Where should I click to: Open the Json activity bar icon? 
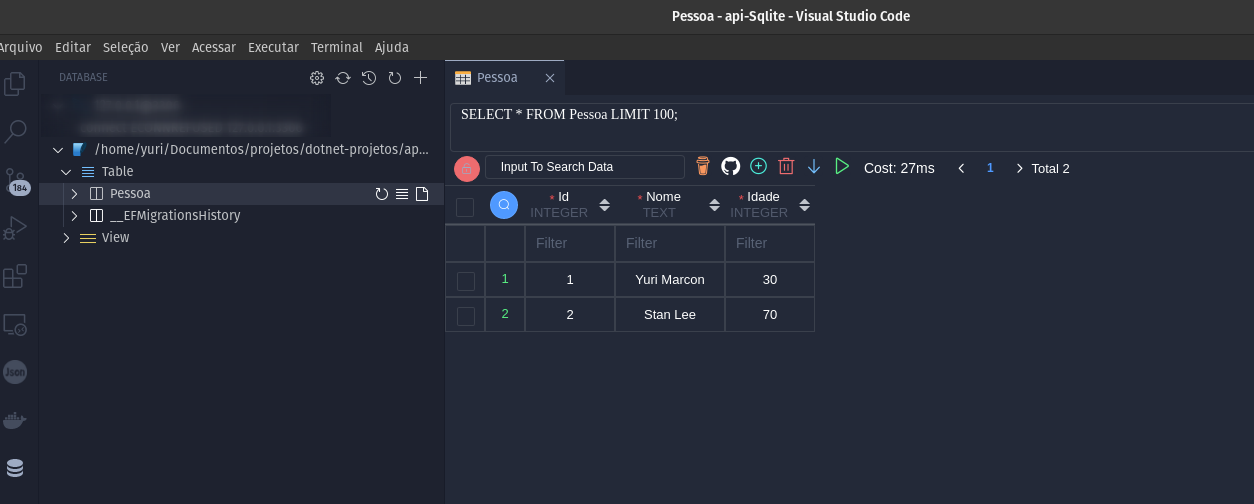[15, 372]
